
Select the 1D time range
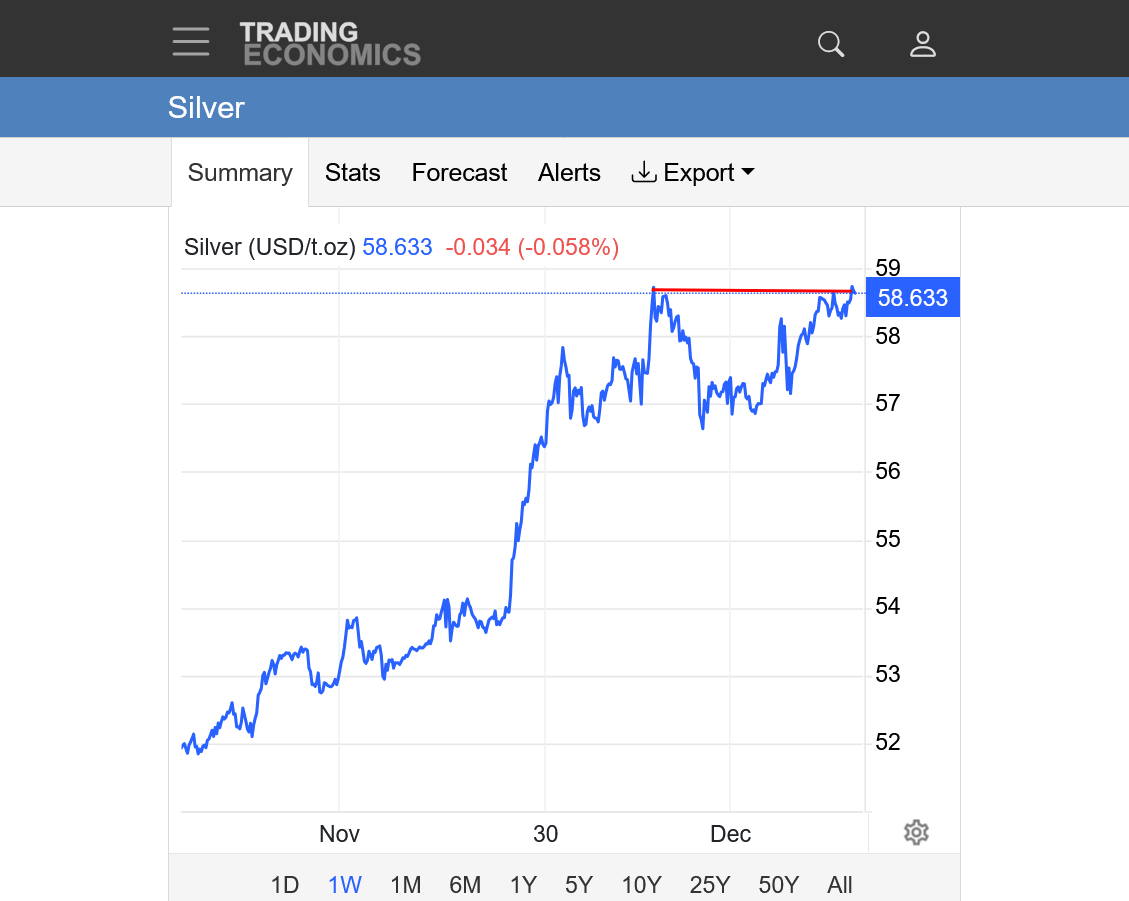pos(285,885)
